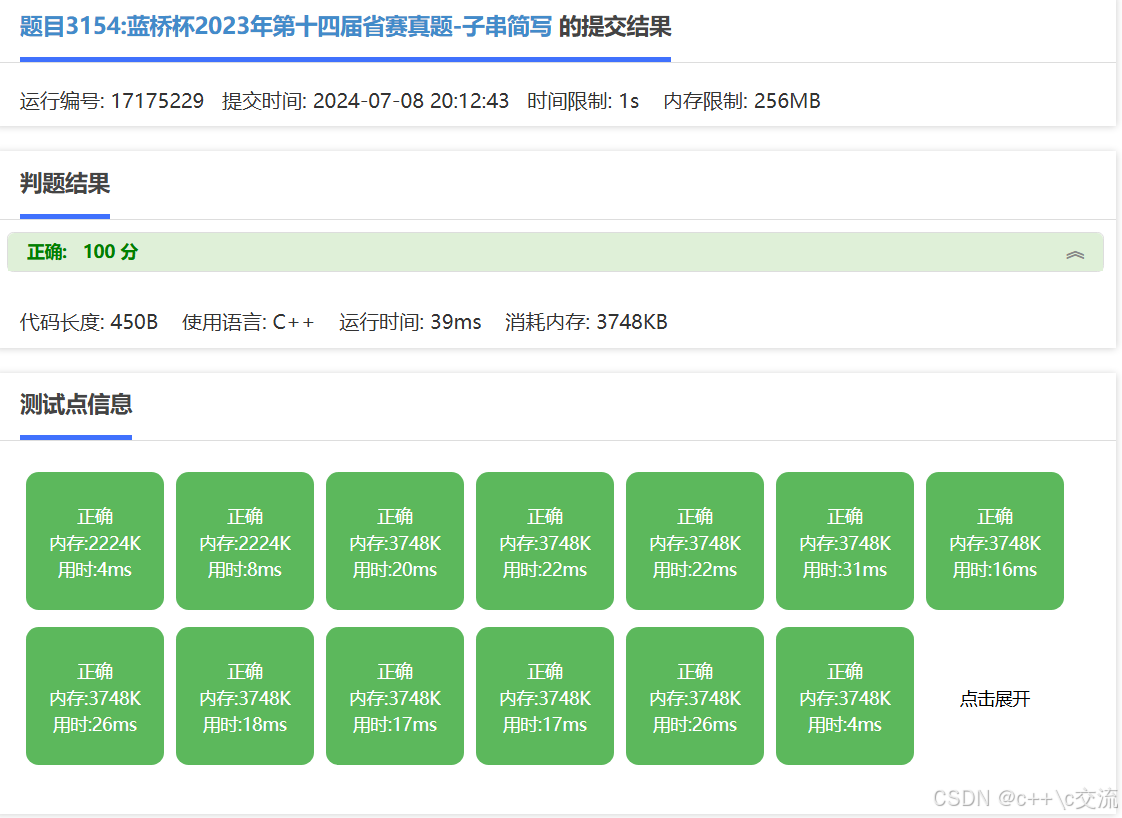Click the 代码长度: 450B text

[x=89, y=322]
